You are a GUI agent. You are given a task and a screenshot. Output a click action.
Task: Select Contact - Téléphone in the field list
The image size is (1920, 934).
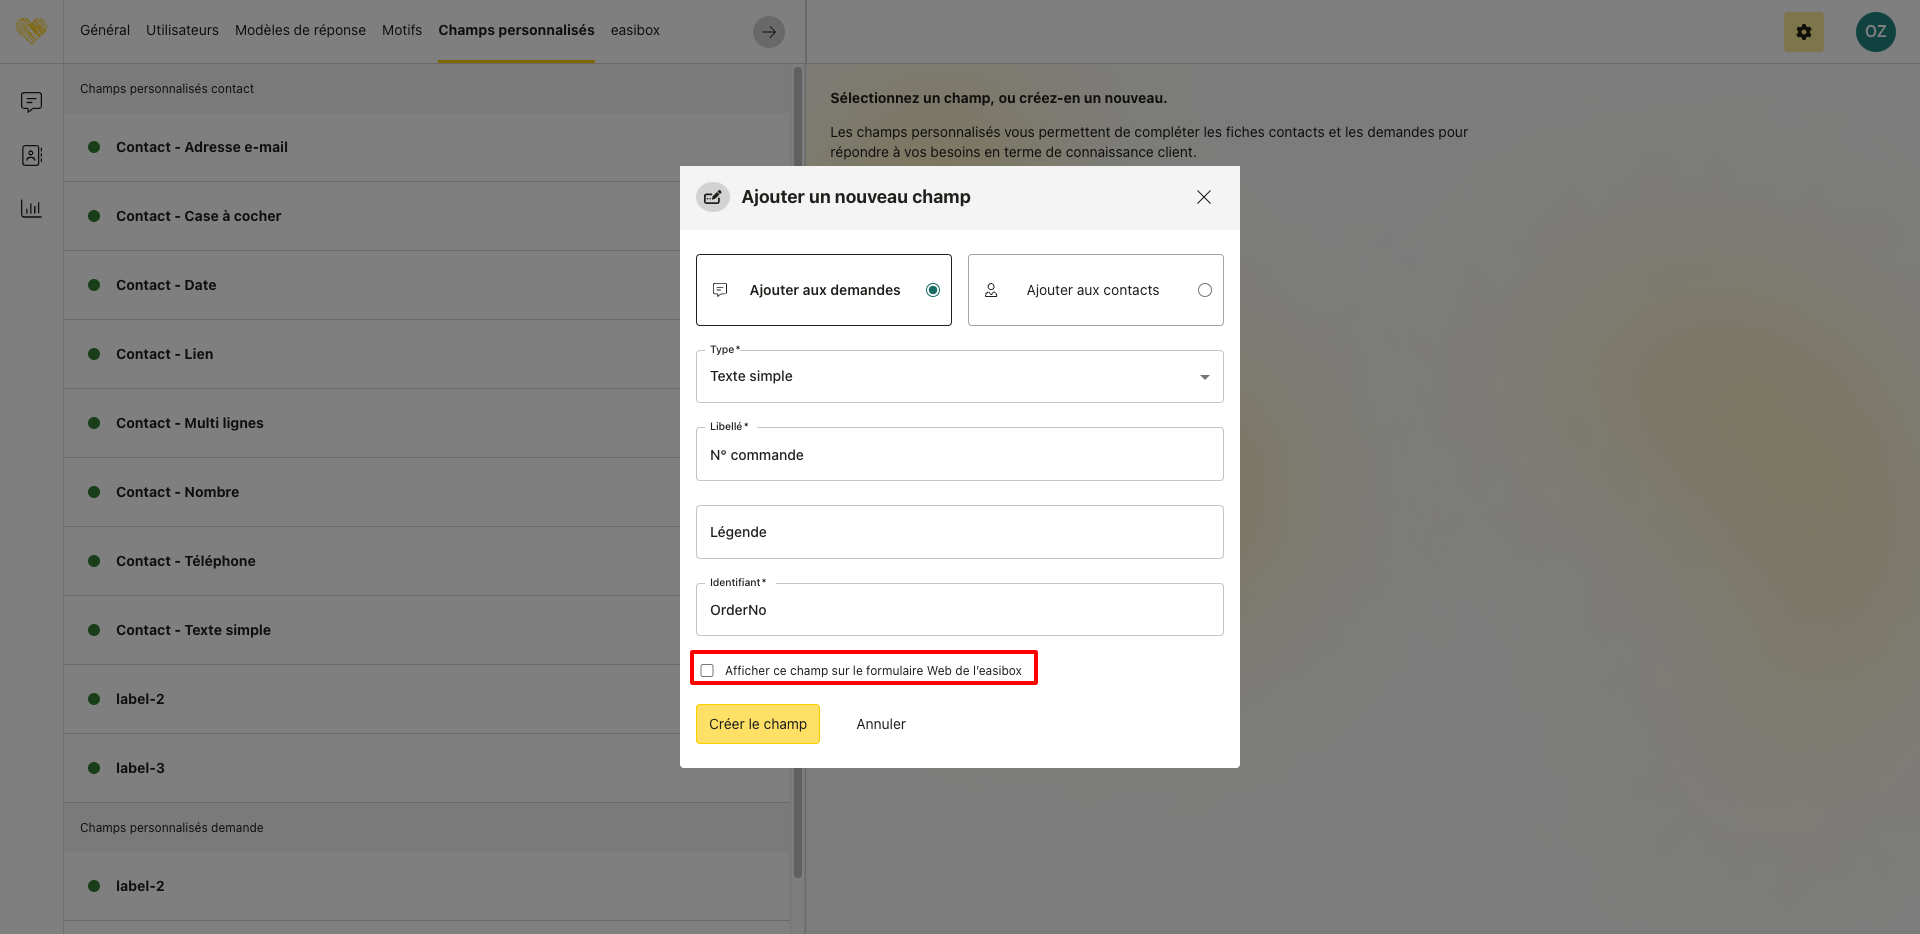tap(185, 561)
